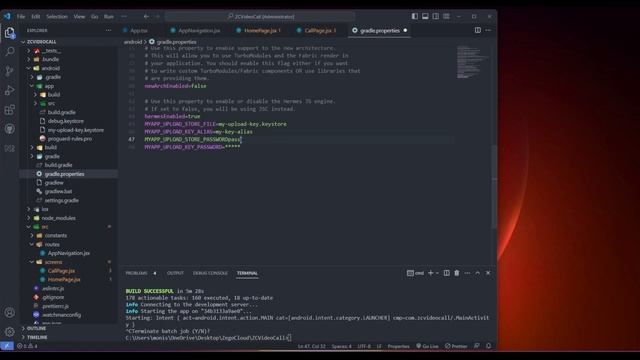Switch to the DEBUG CONSOLE panel tab
This screenshot has width=640, height=360.
[210, 273]
